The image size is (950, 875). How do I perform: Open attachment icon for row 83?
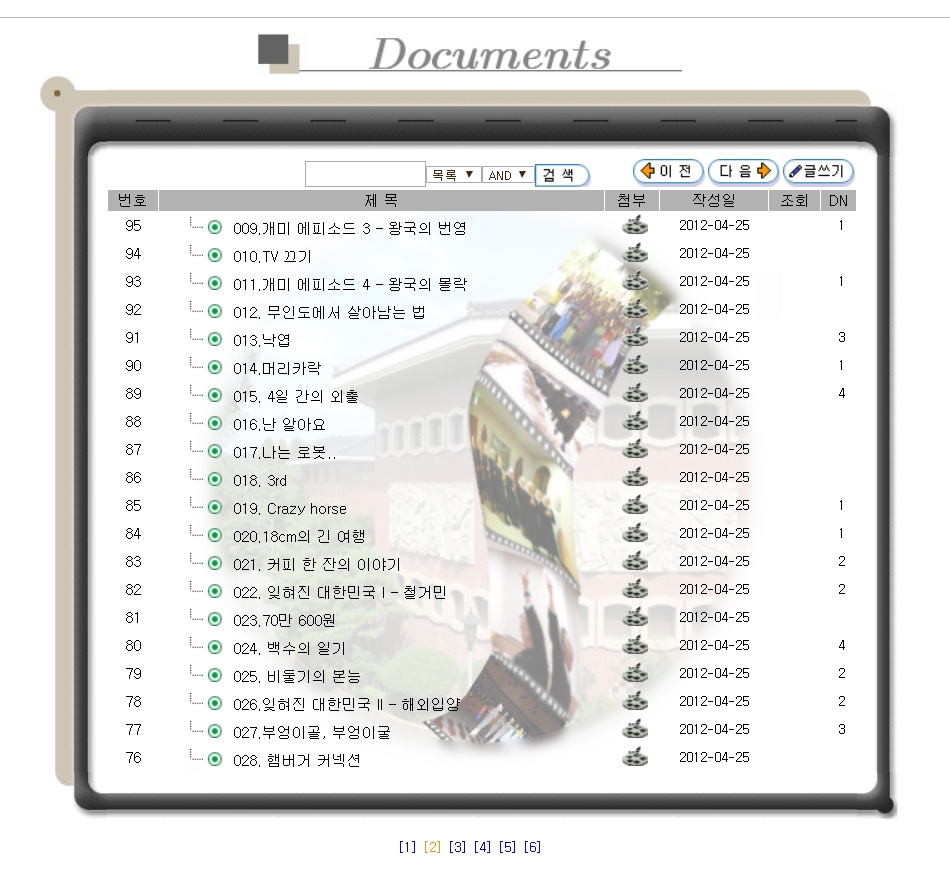point(635,561)
